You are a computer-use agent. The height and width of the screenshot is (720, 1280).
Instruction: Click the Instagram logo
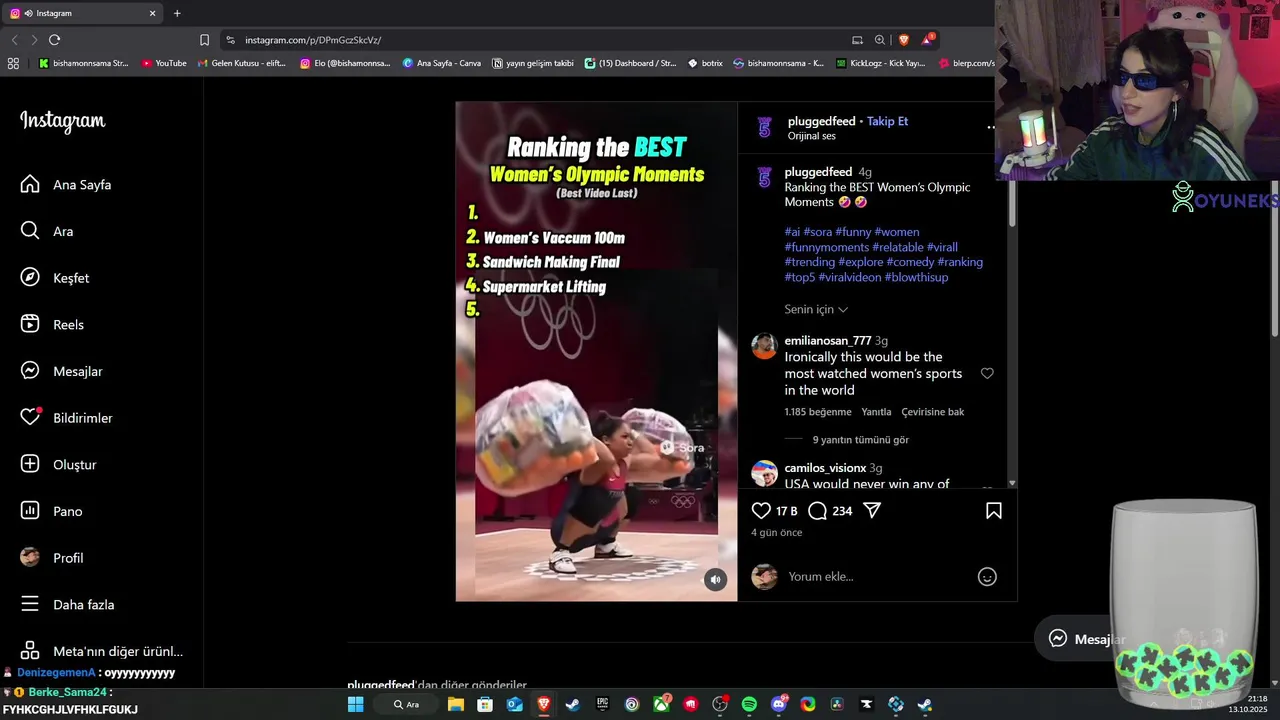point(62,121)
